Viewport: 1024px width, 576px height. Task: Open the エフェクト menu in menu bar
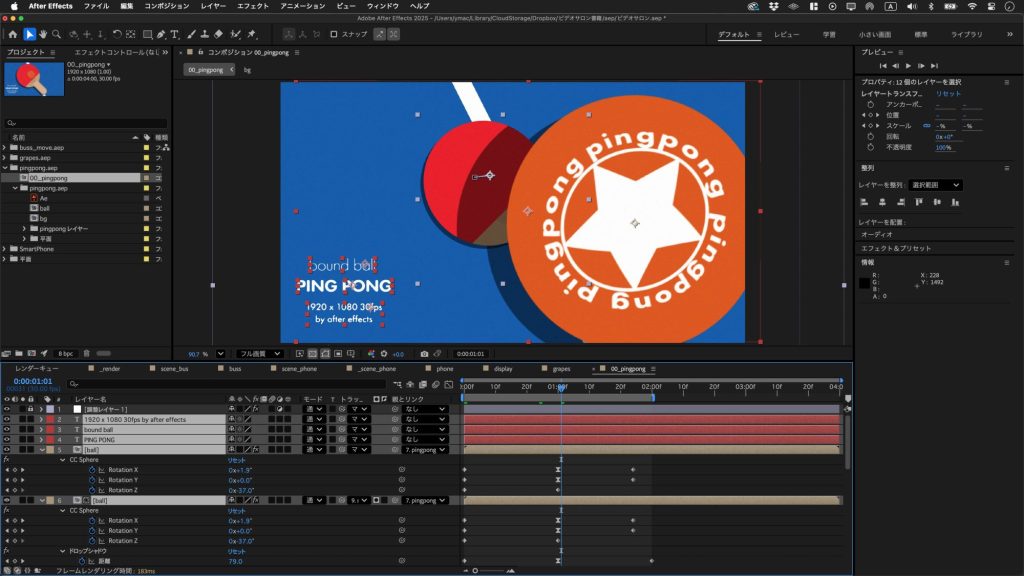click(x=252, y=6)
